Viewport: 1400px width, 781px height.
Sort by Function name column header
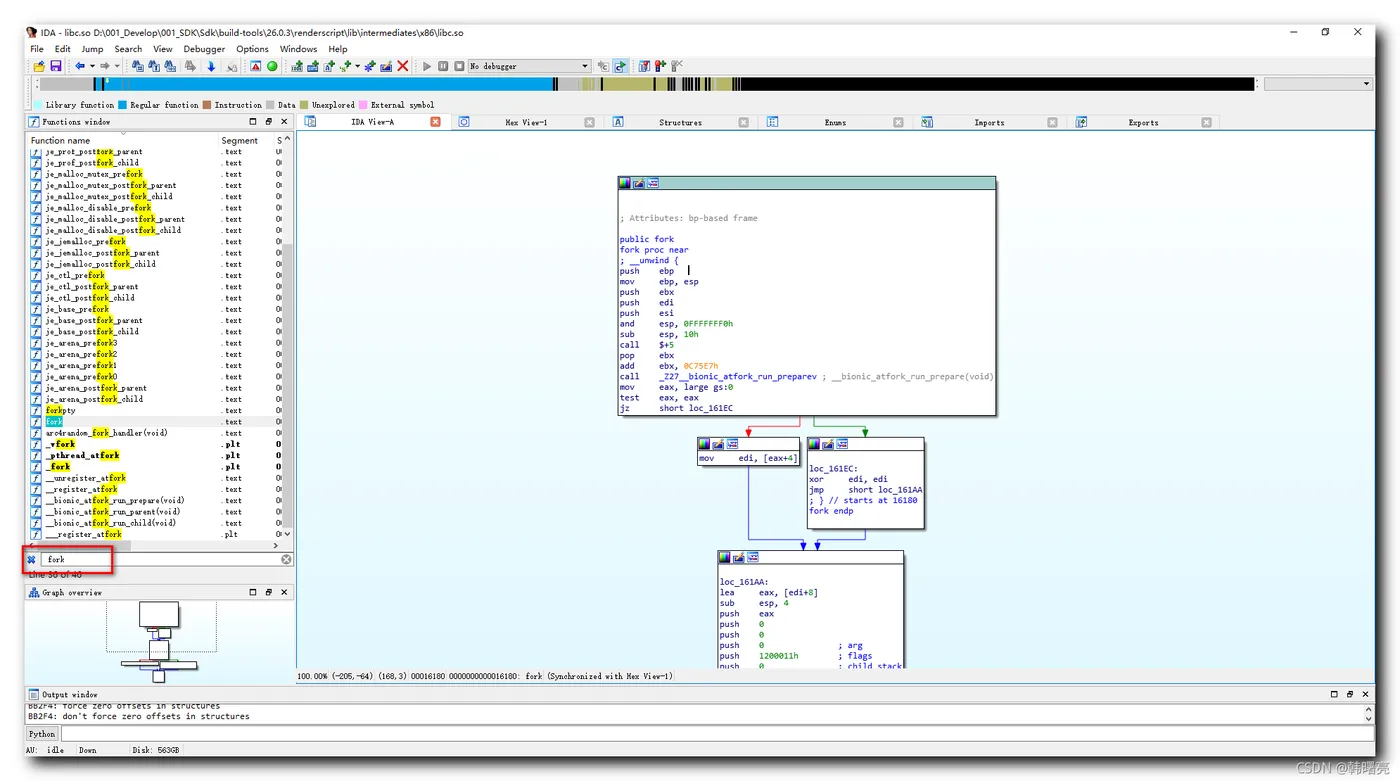coord(60,140)
